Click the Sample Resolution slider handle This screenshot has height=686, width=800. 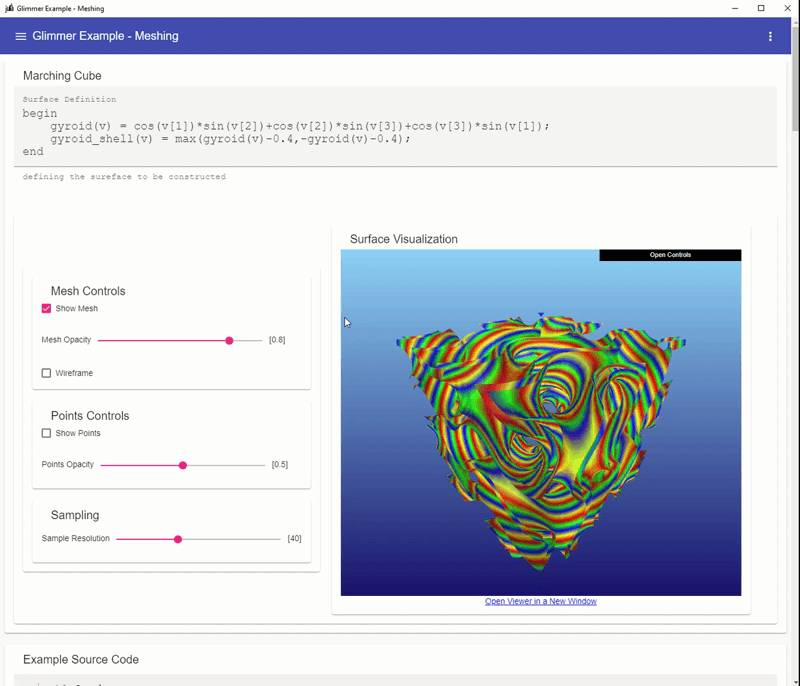(178, 539)
